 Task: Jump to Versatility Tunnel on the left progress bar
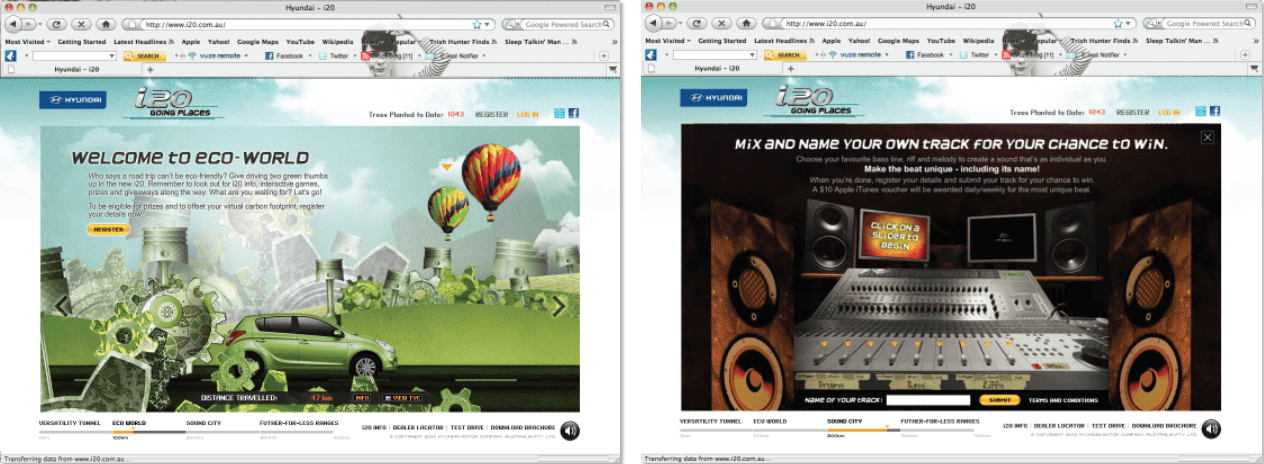click(69, 422)
